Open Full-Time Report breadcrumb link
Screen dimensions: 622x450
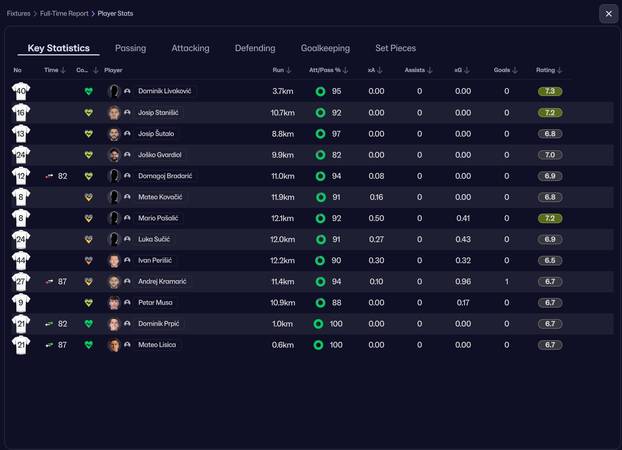(x=64, y=14)
